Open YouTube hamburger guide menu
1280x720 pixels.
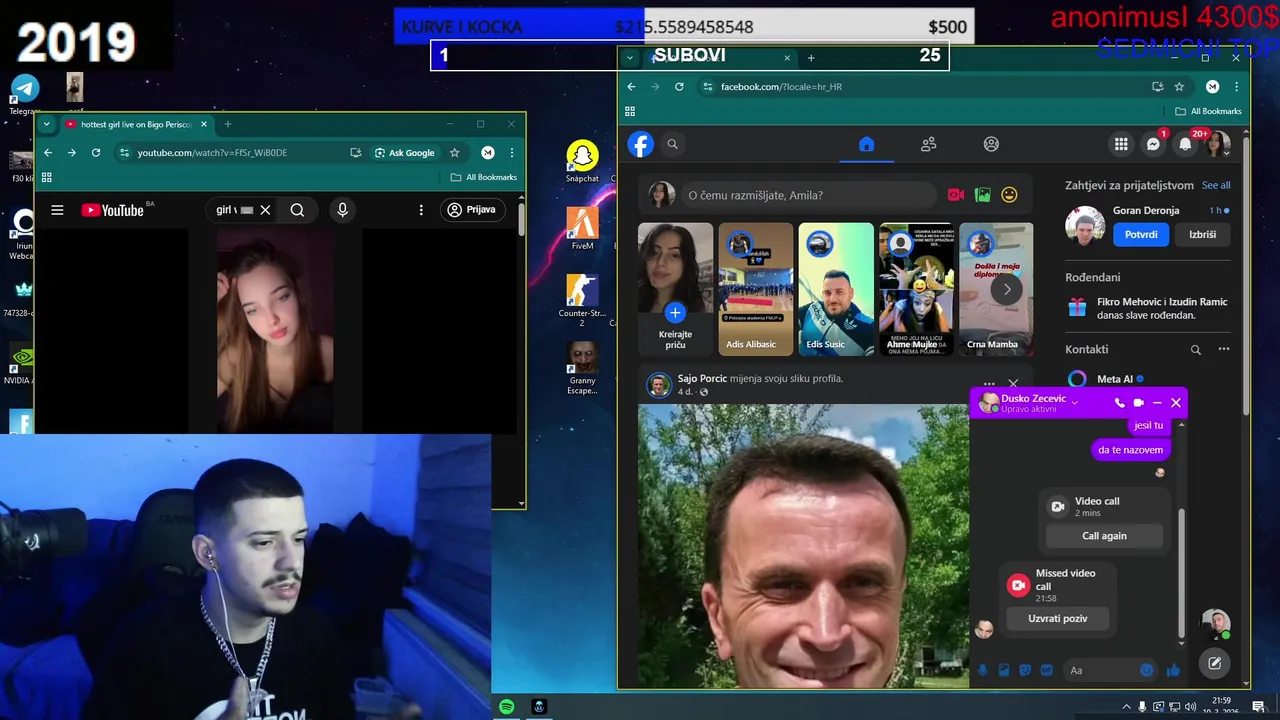tap(57, 210)
